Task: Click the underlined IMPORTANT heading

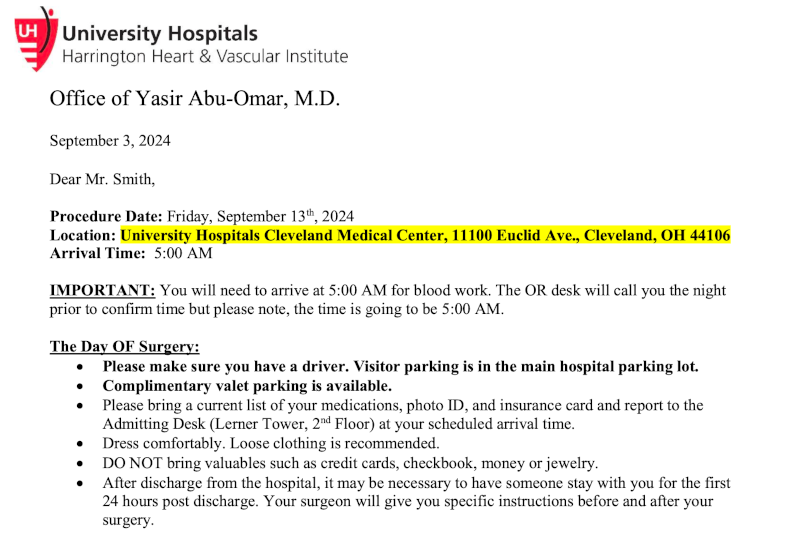Action: click(x=102, y=290)
